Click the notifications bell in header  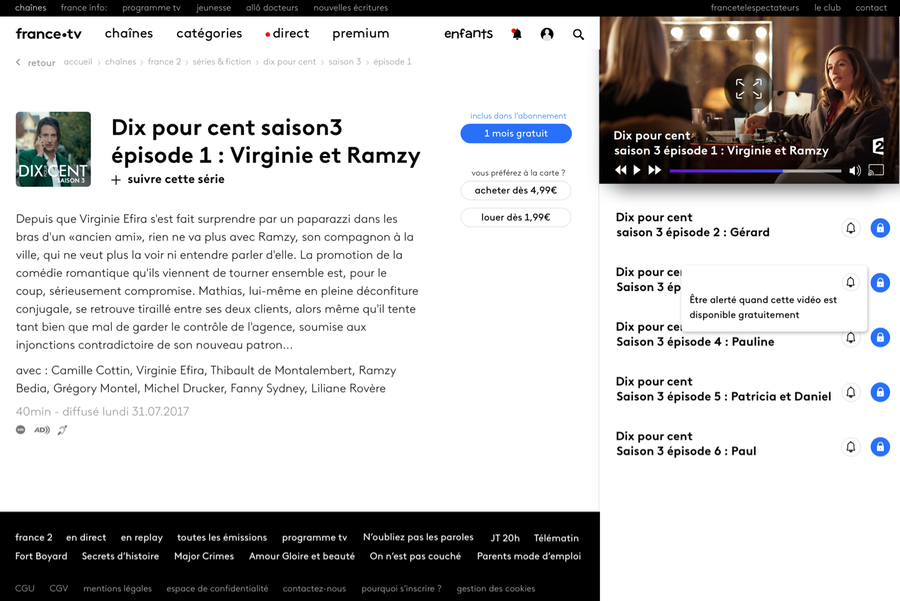(x=516, y=34)
